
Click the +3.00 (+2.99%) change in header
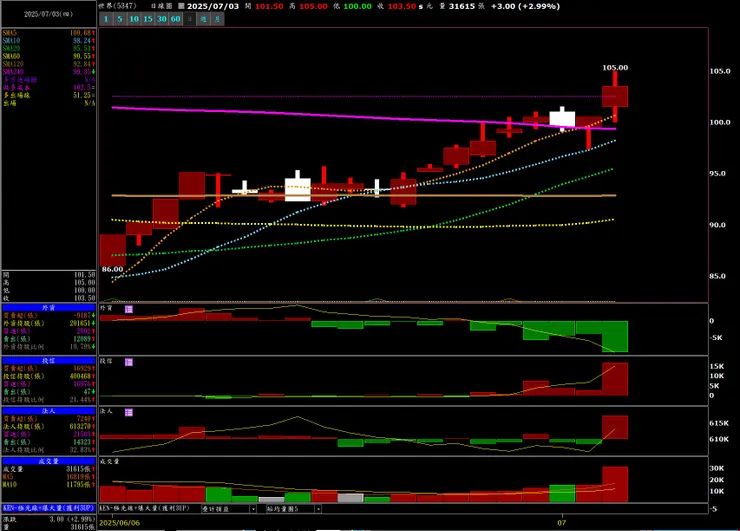pyautogui.click(x=525, y=6)
